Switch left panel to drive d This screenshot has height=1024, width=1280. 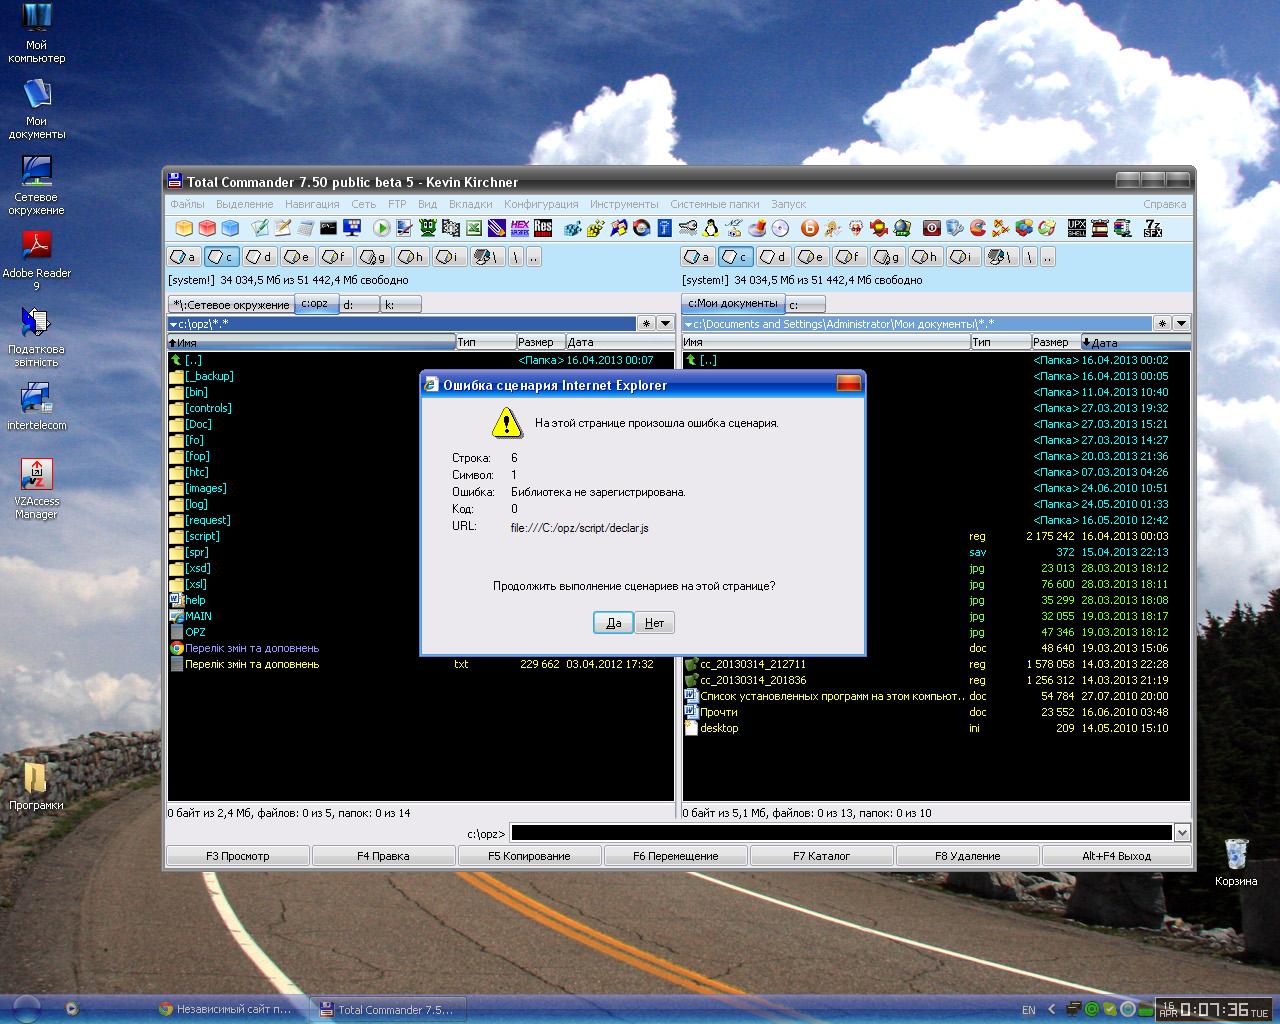coord(260,257)
